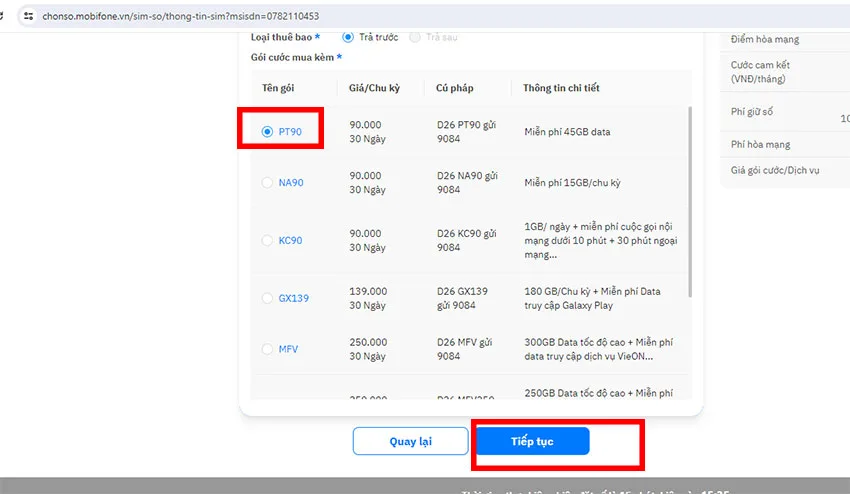Open the MFV package link
The height and width of the screenshot is (494, 850).
coord(288,349)
